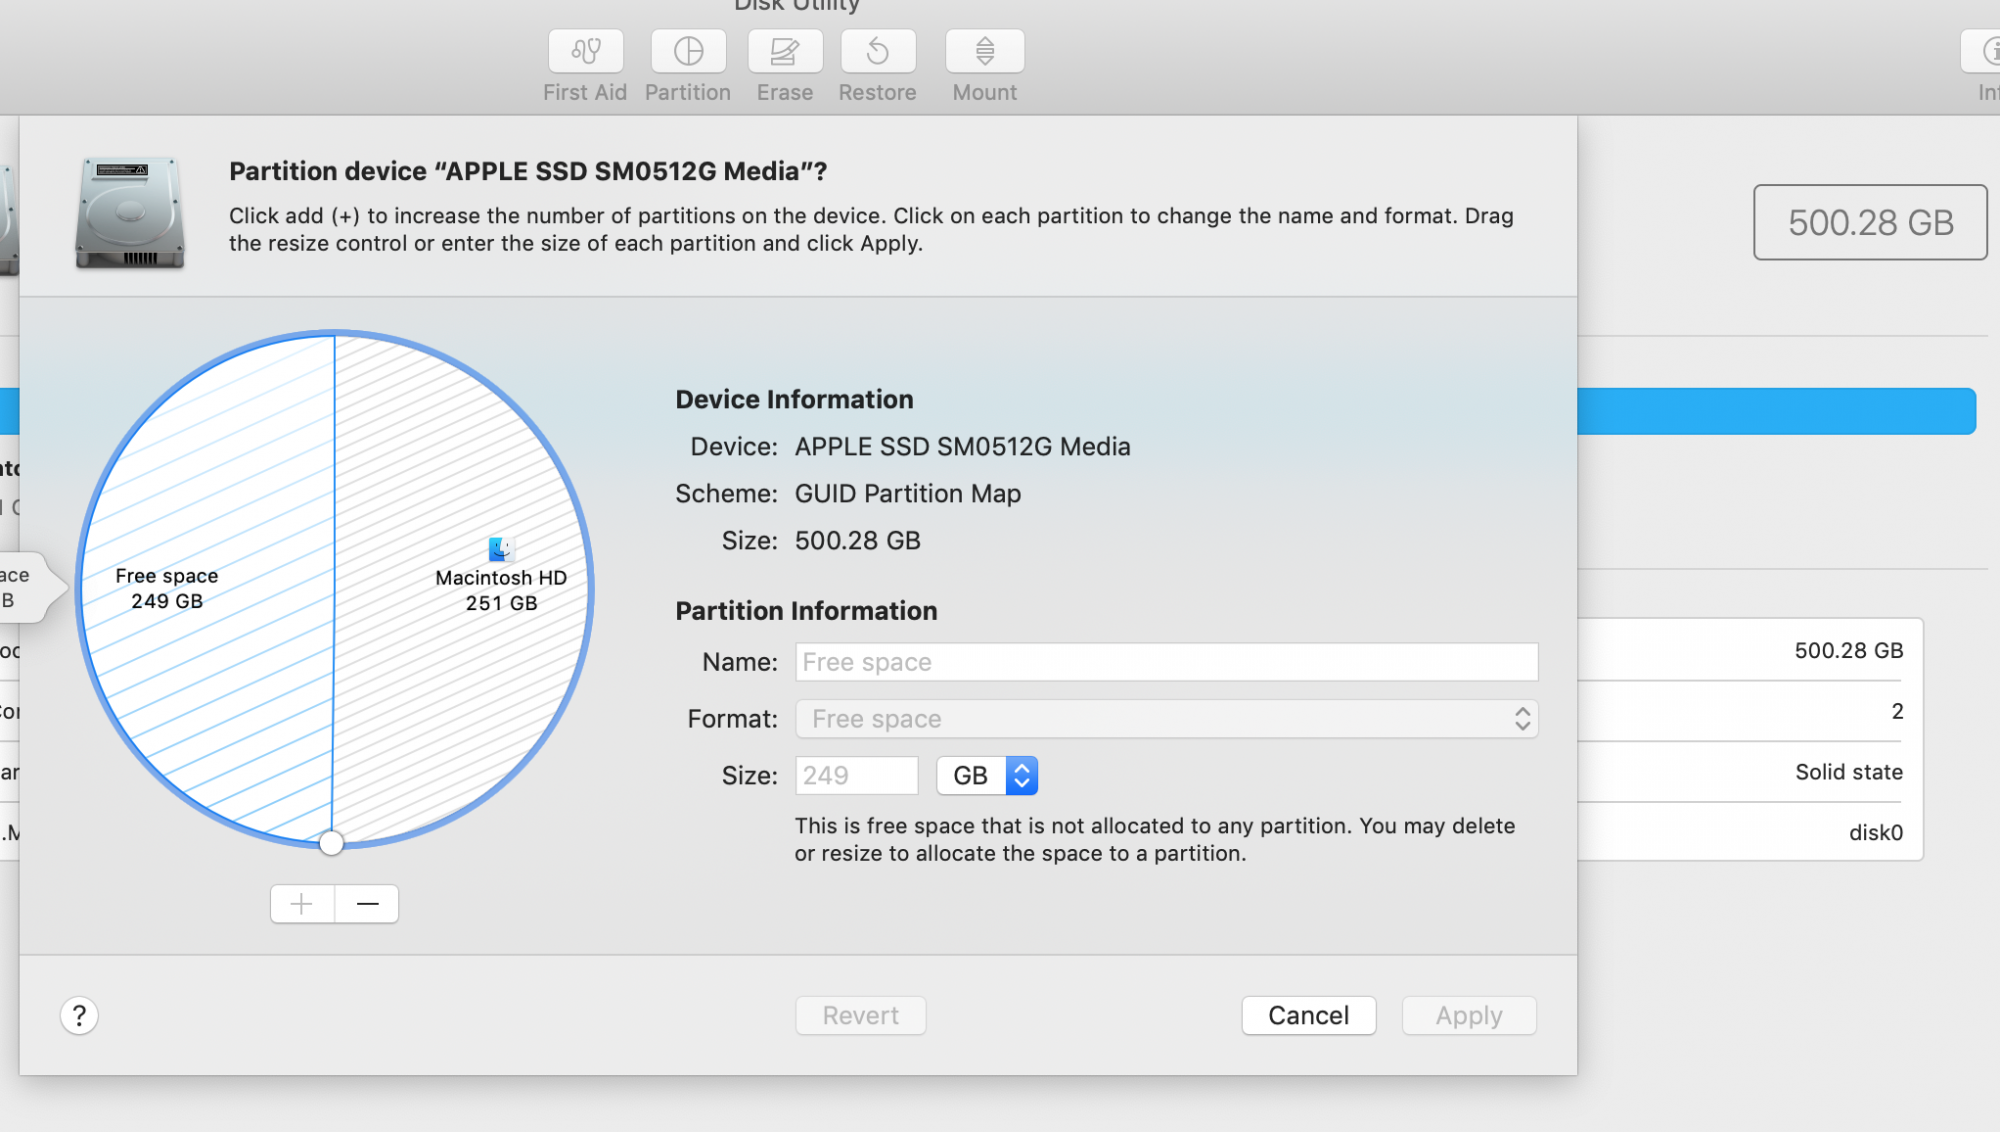The height and width of the screenshot is (1132, 2000).
Task: Cancel the partition dialog
Action: (1309, 1016)
